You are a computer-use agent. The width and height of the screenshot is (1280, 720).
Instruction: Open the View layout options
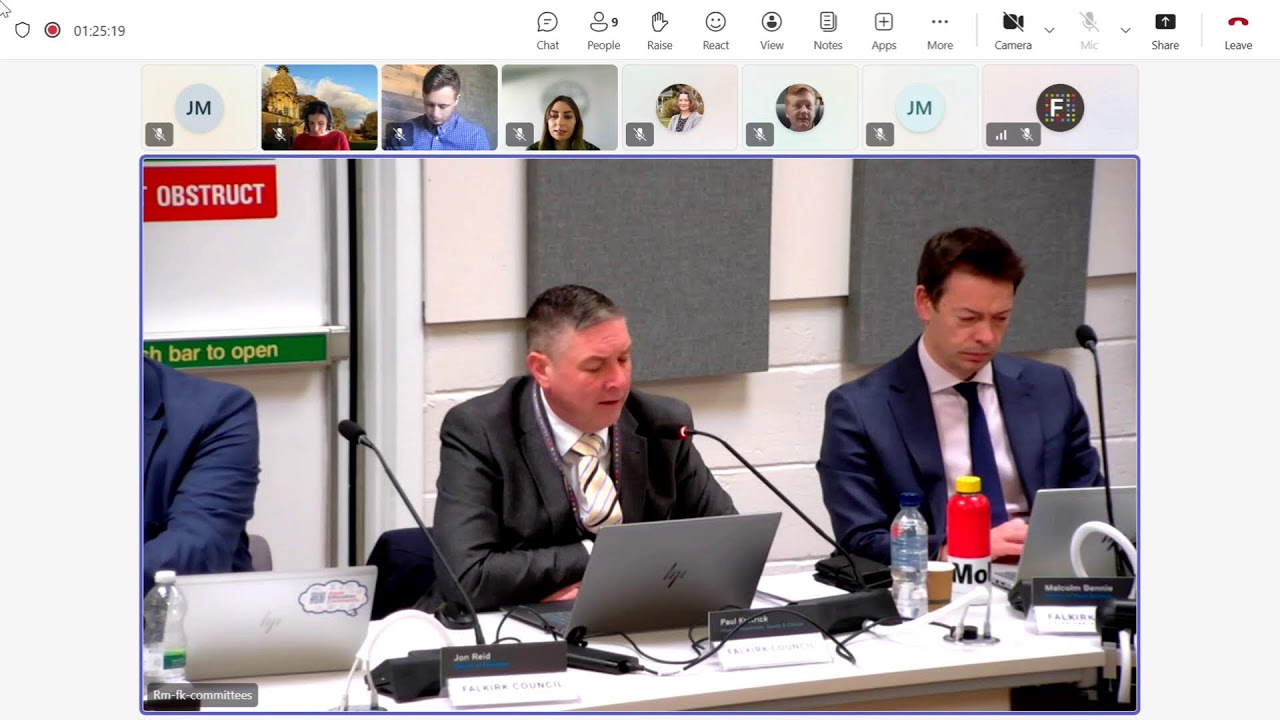pyautogui.click(x=771, y=31)
